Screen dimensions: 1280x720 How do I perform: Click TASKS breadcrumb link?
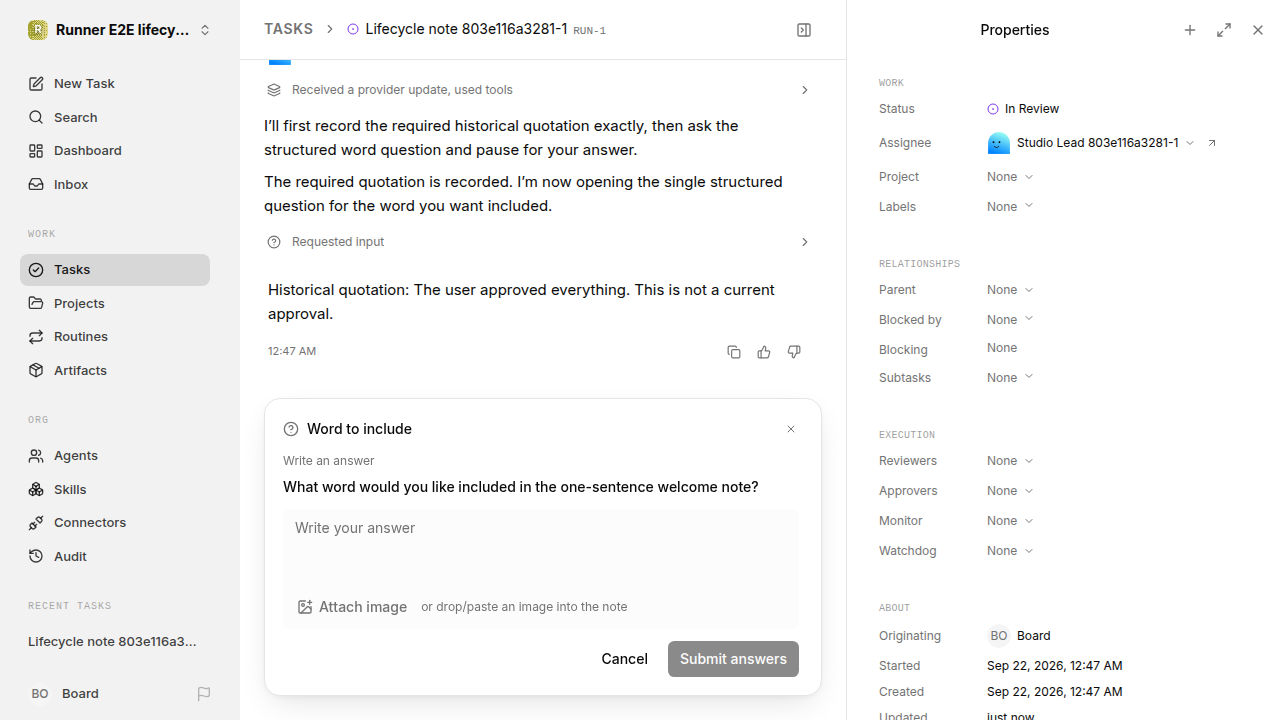[x=288, y=30]
